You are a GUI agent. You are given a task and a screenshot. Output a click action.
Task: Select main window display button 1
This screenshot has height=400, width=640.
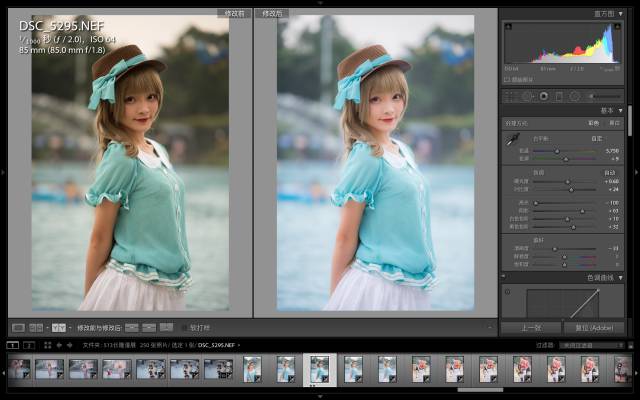[x=13, y=345]
